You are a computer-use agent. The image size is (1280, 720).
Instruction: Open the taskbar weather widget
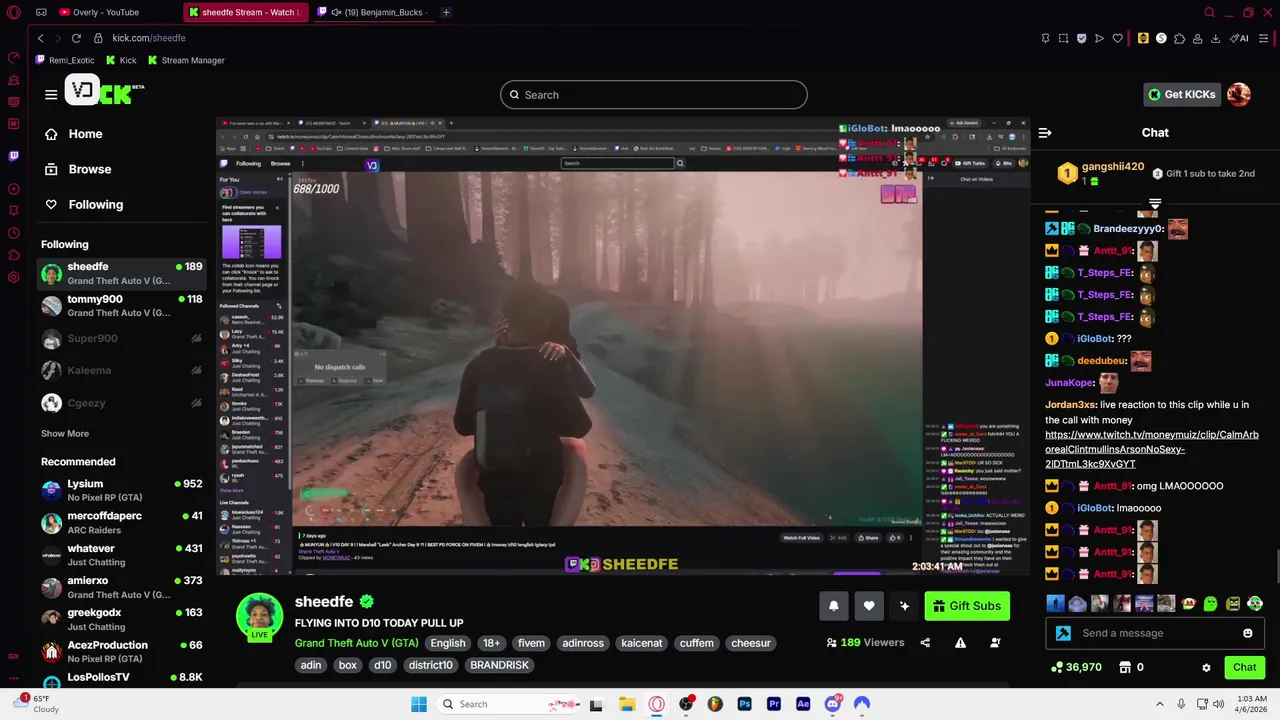coord(35,703)
